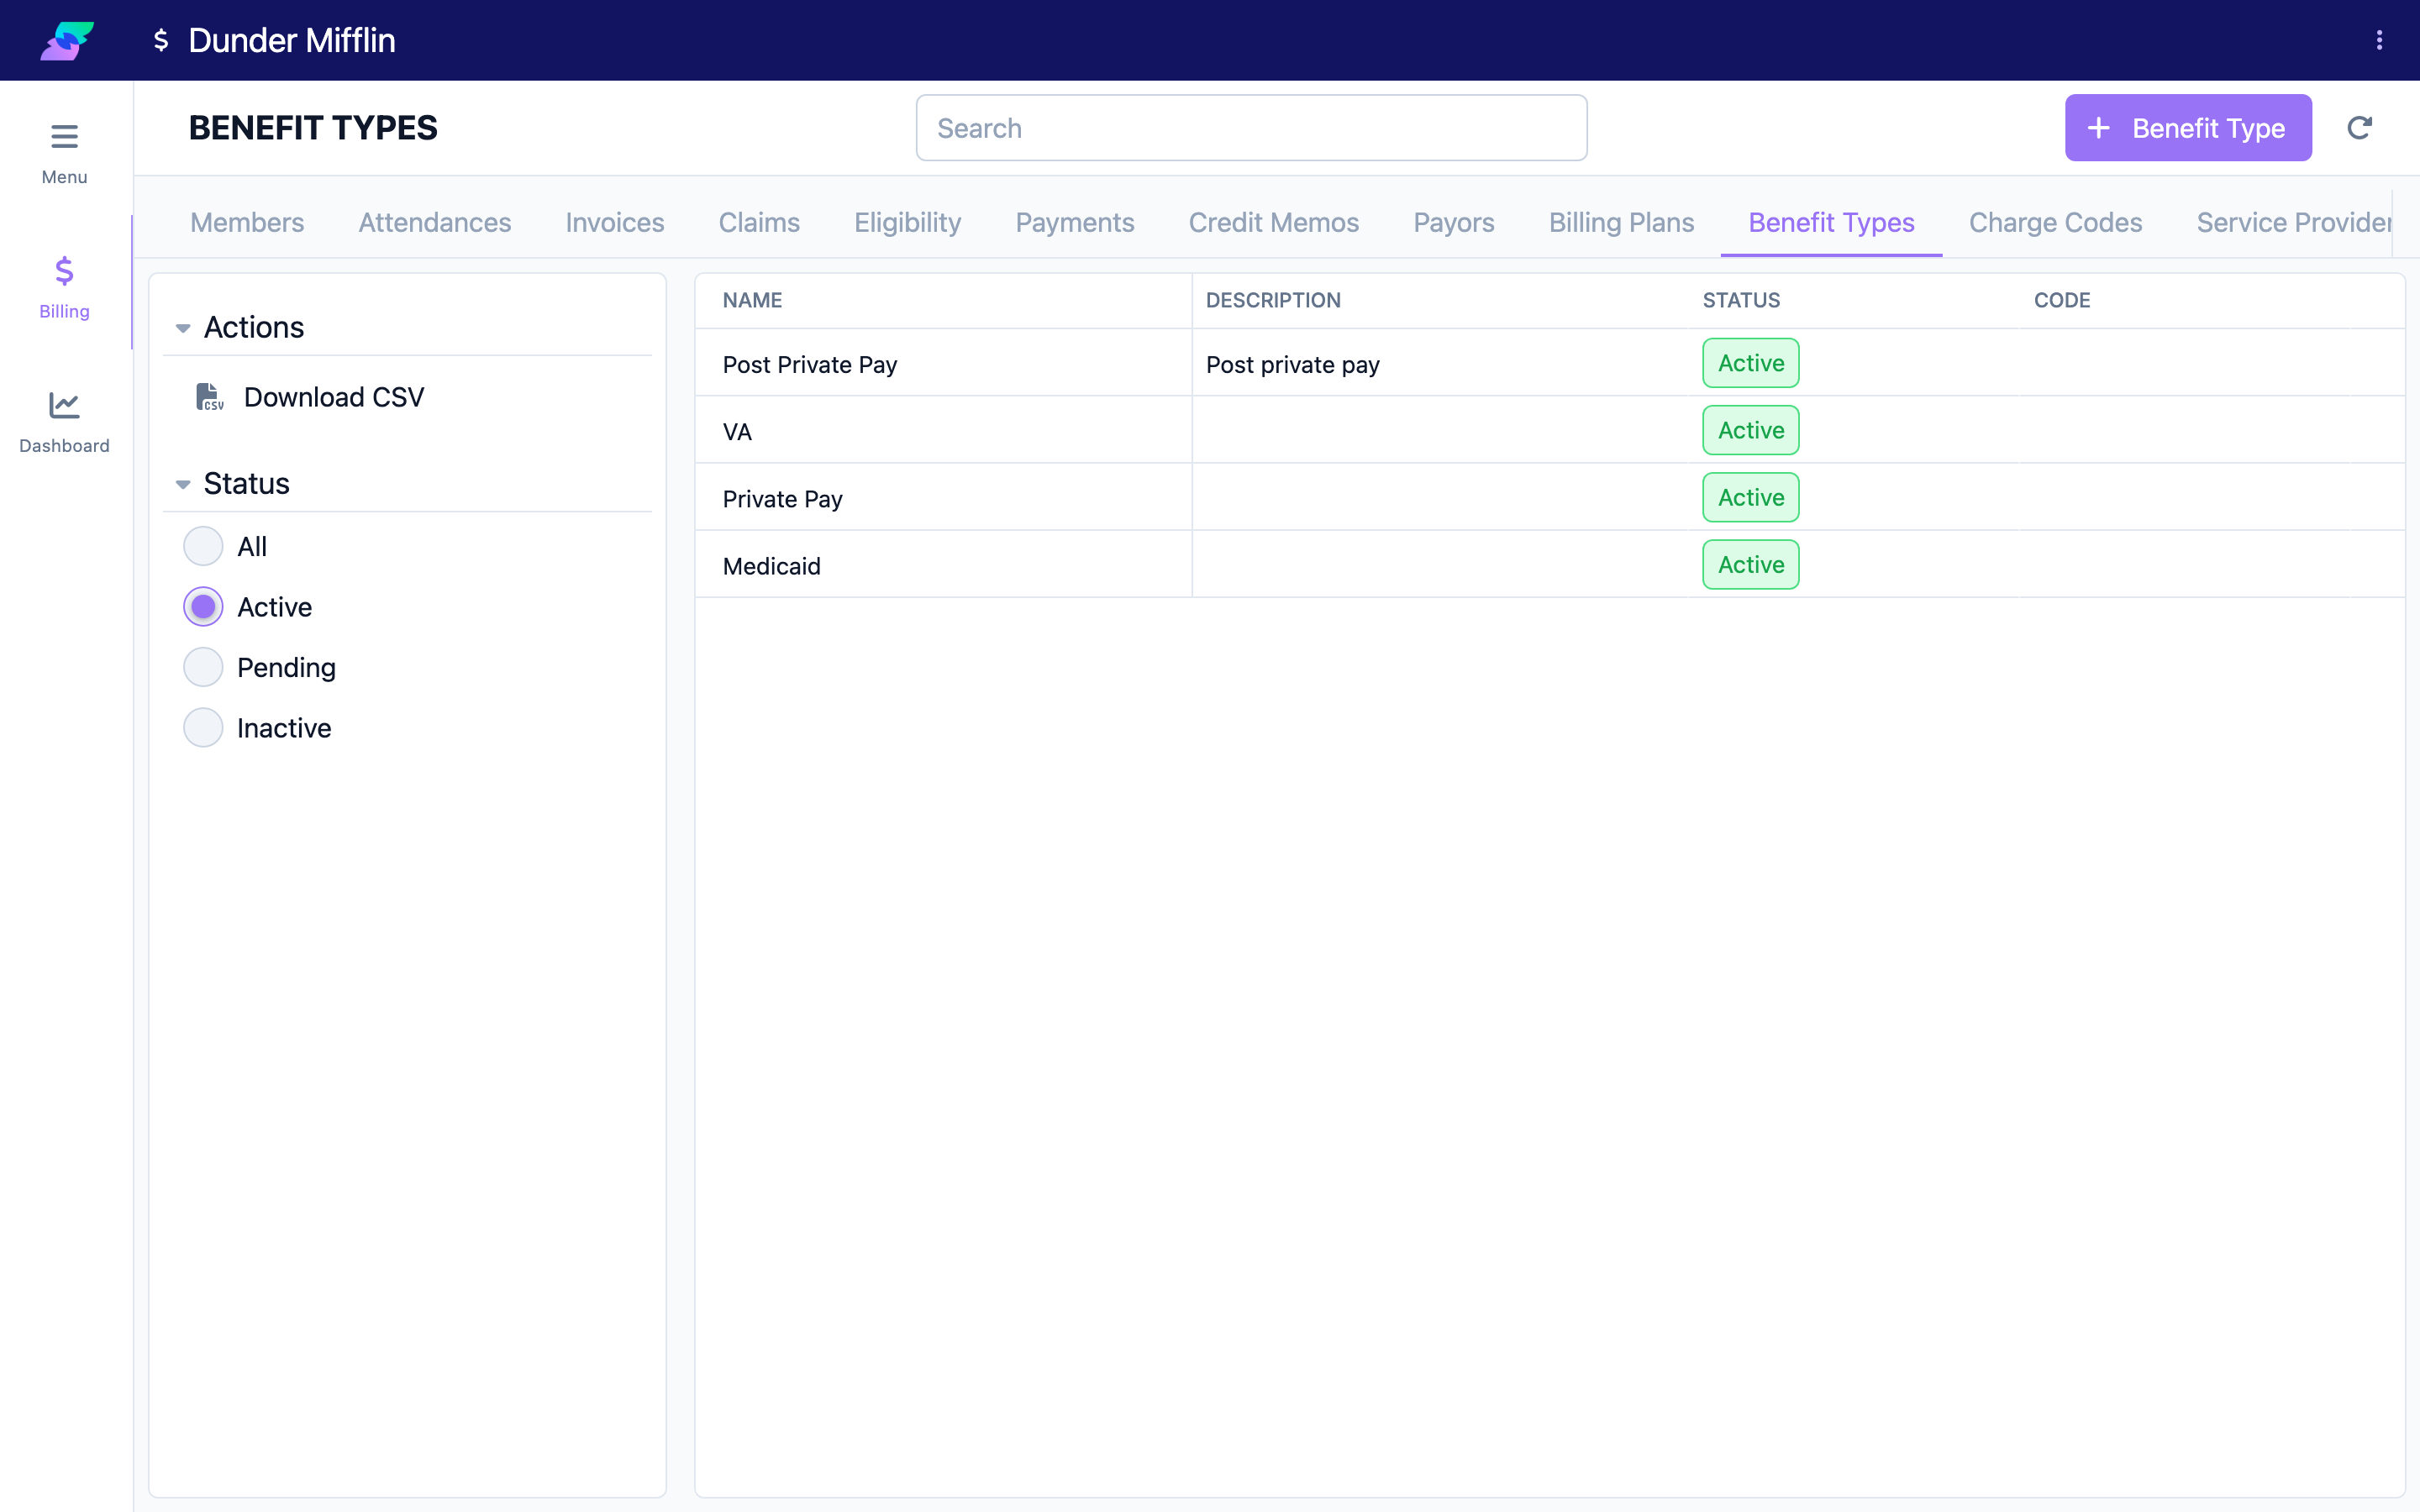
Task: Open the Service Provider tab
Action: 2293,222
